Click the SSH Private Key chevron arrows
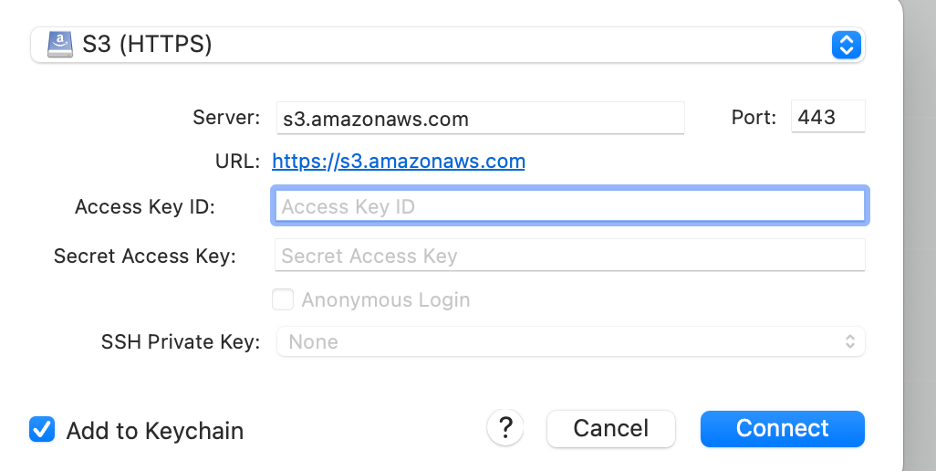The image size is (936, 472). click(x=850, y=342)
